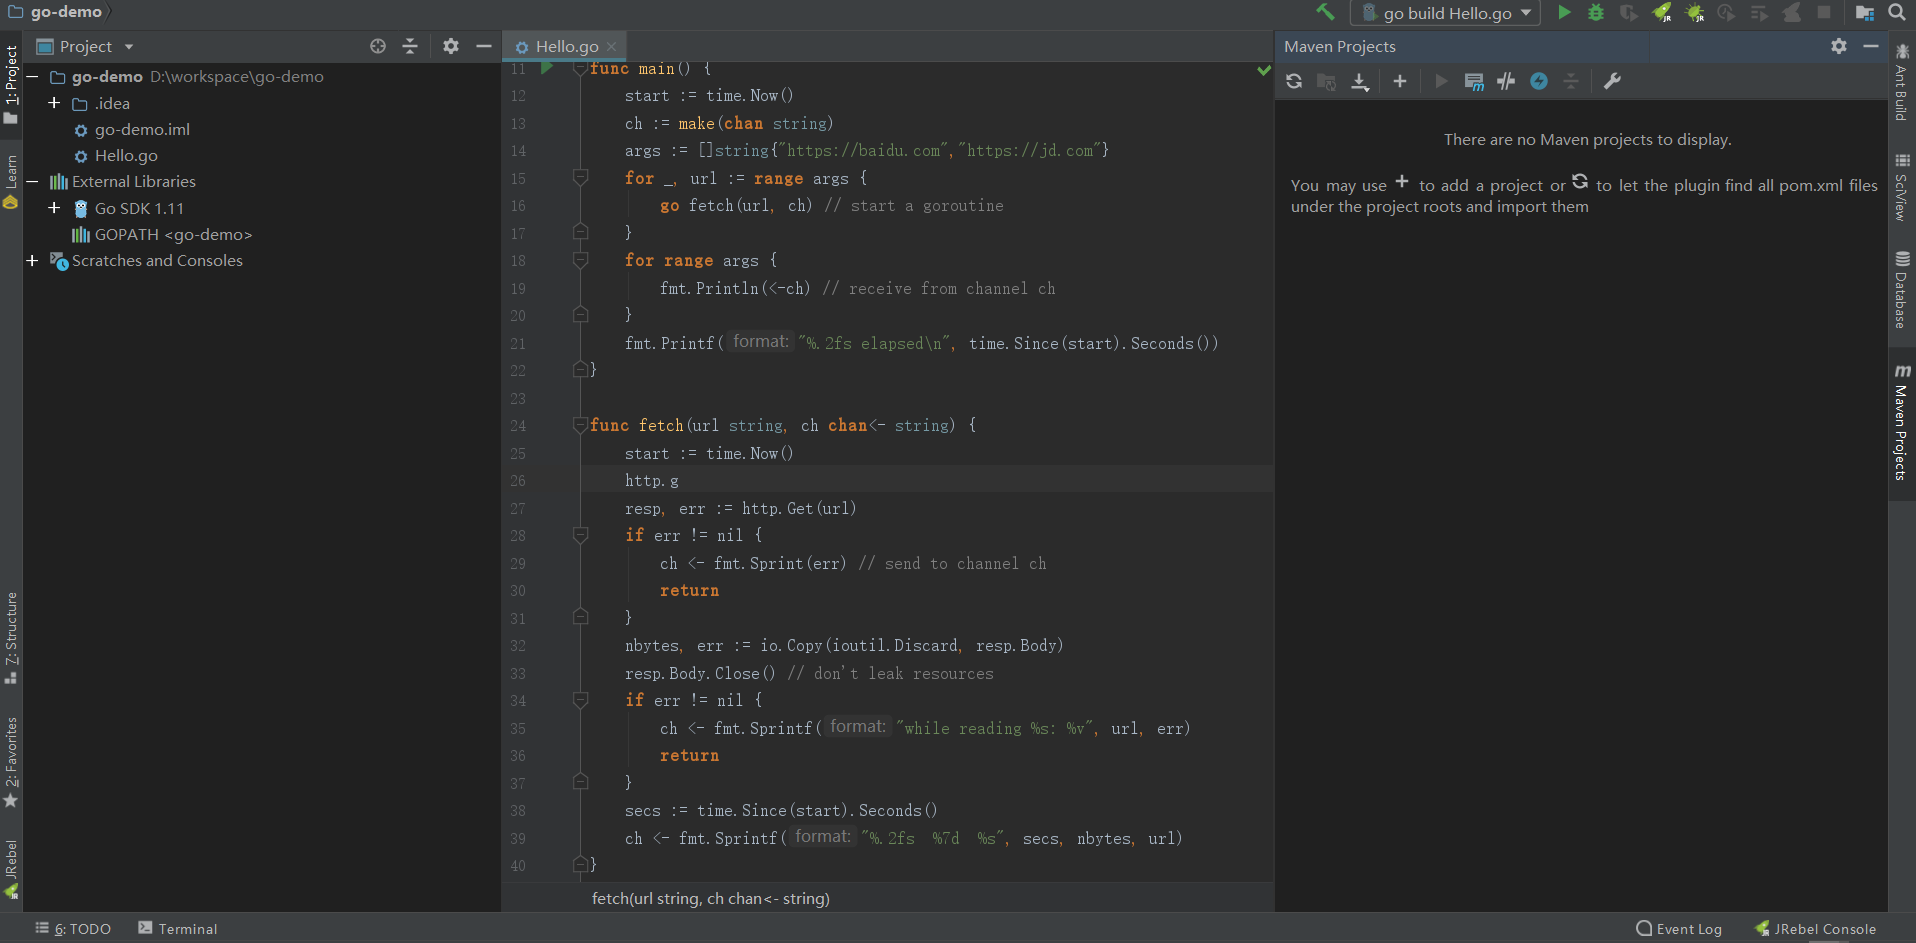Open Maven Projects panel gear options
Viewport: 1916px width, 943px height.
(x=1839, y=46)
